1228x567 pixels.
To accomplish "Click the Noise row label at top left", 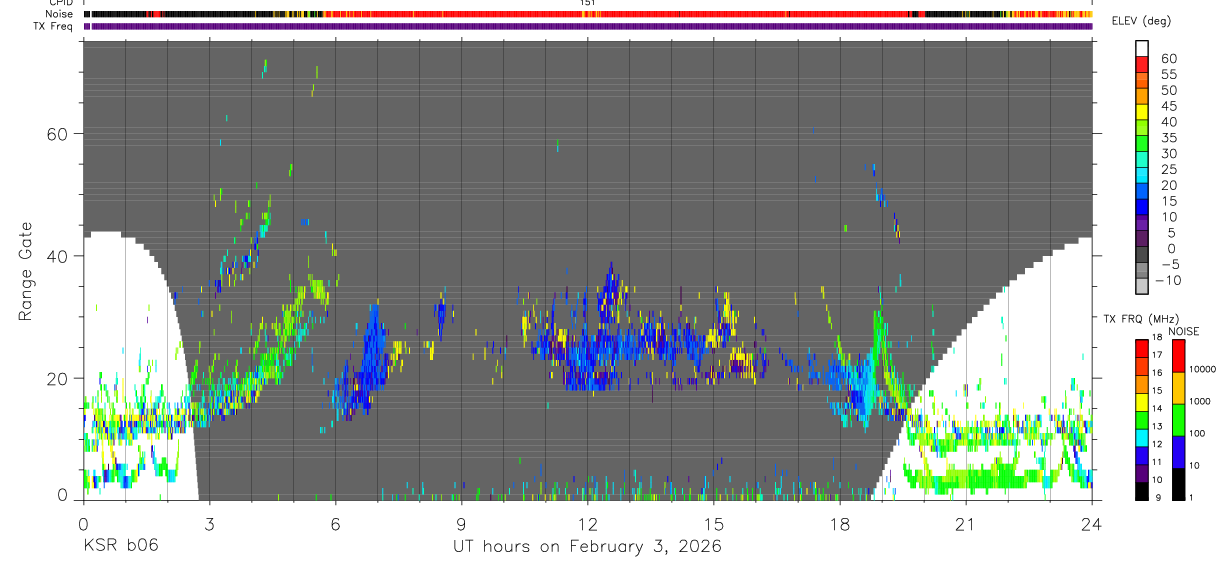I will coord(60,14).
